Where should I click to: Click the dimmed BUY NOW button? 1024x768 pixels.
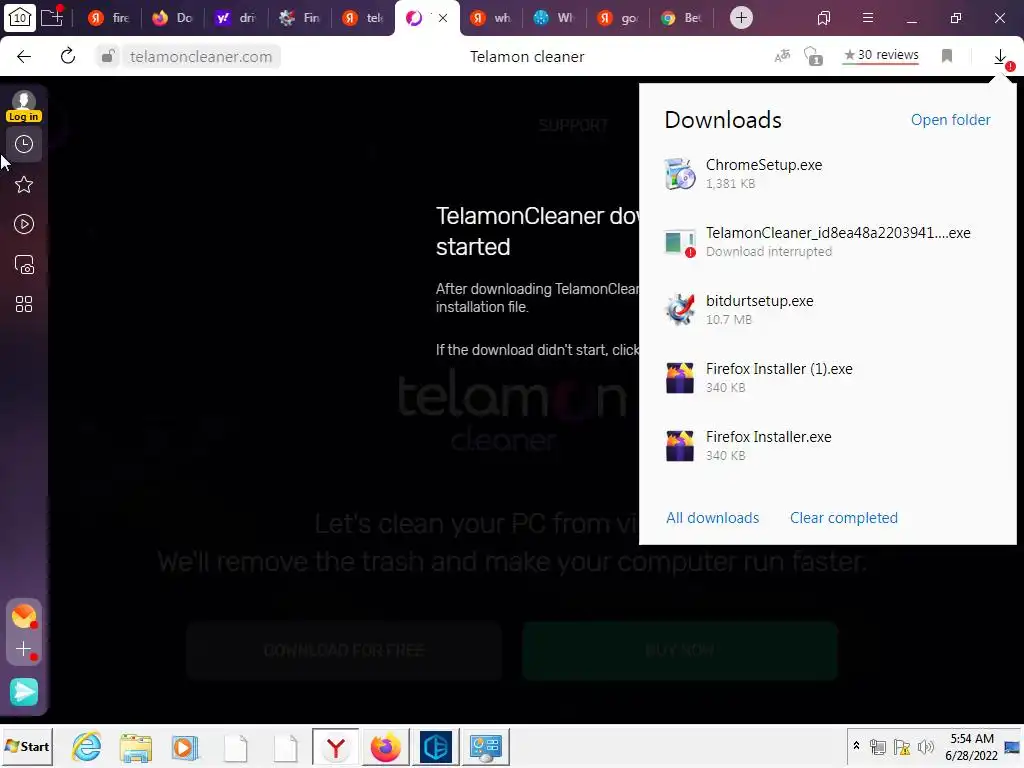[680, 650]
